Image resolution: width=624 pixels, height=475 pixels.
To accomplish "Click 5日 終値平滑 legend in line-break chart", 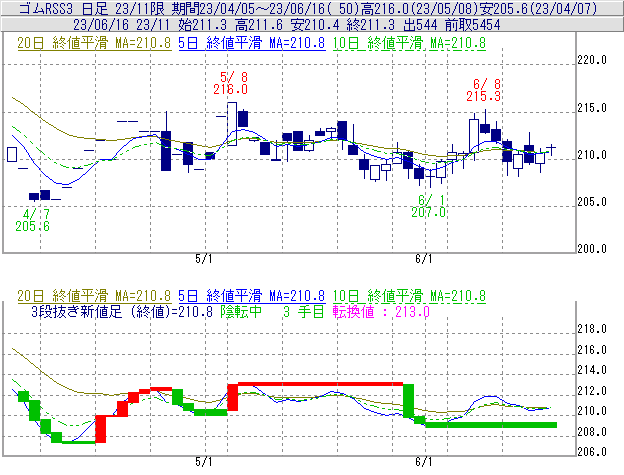I will point(252,296).
